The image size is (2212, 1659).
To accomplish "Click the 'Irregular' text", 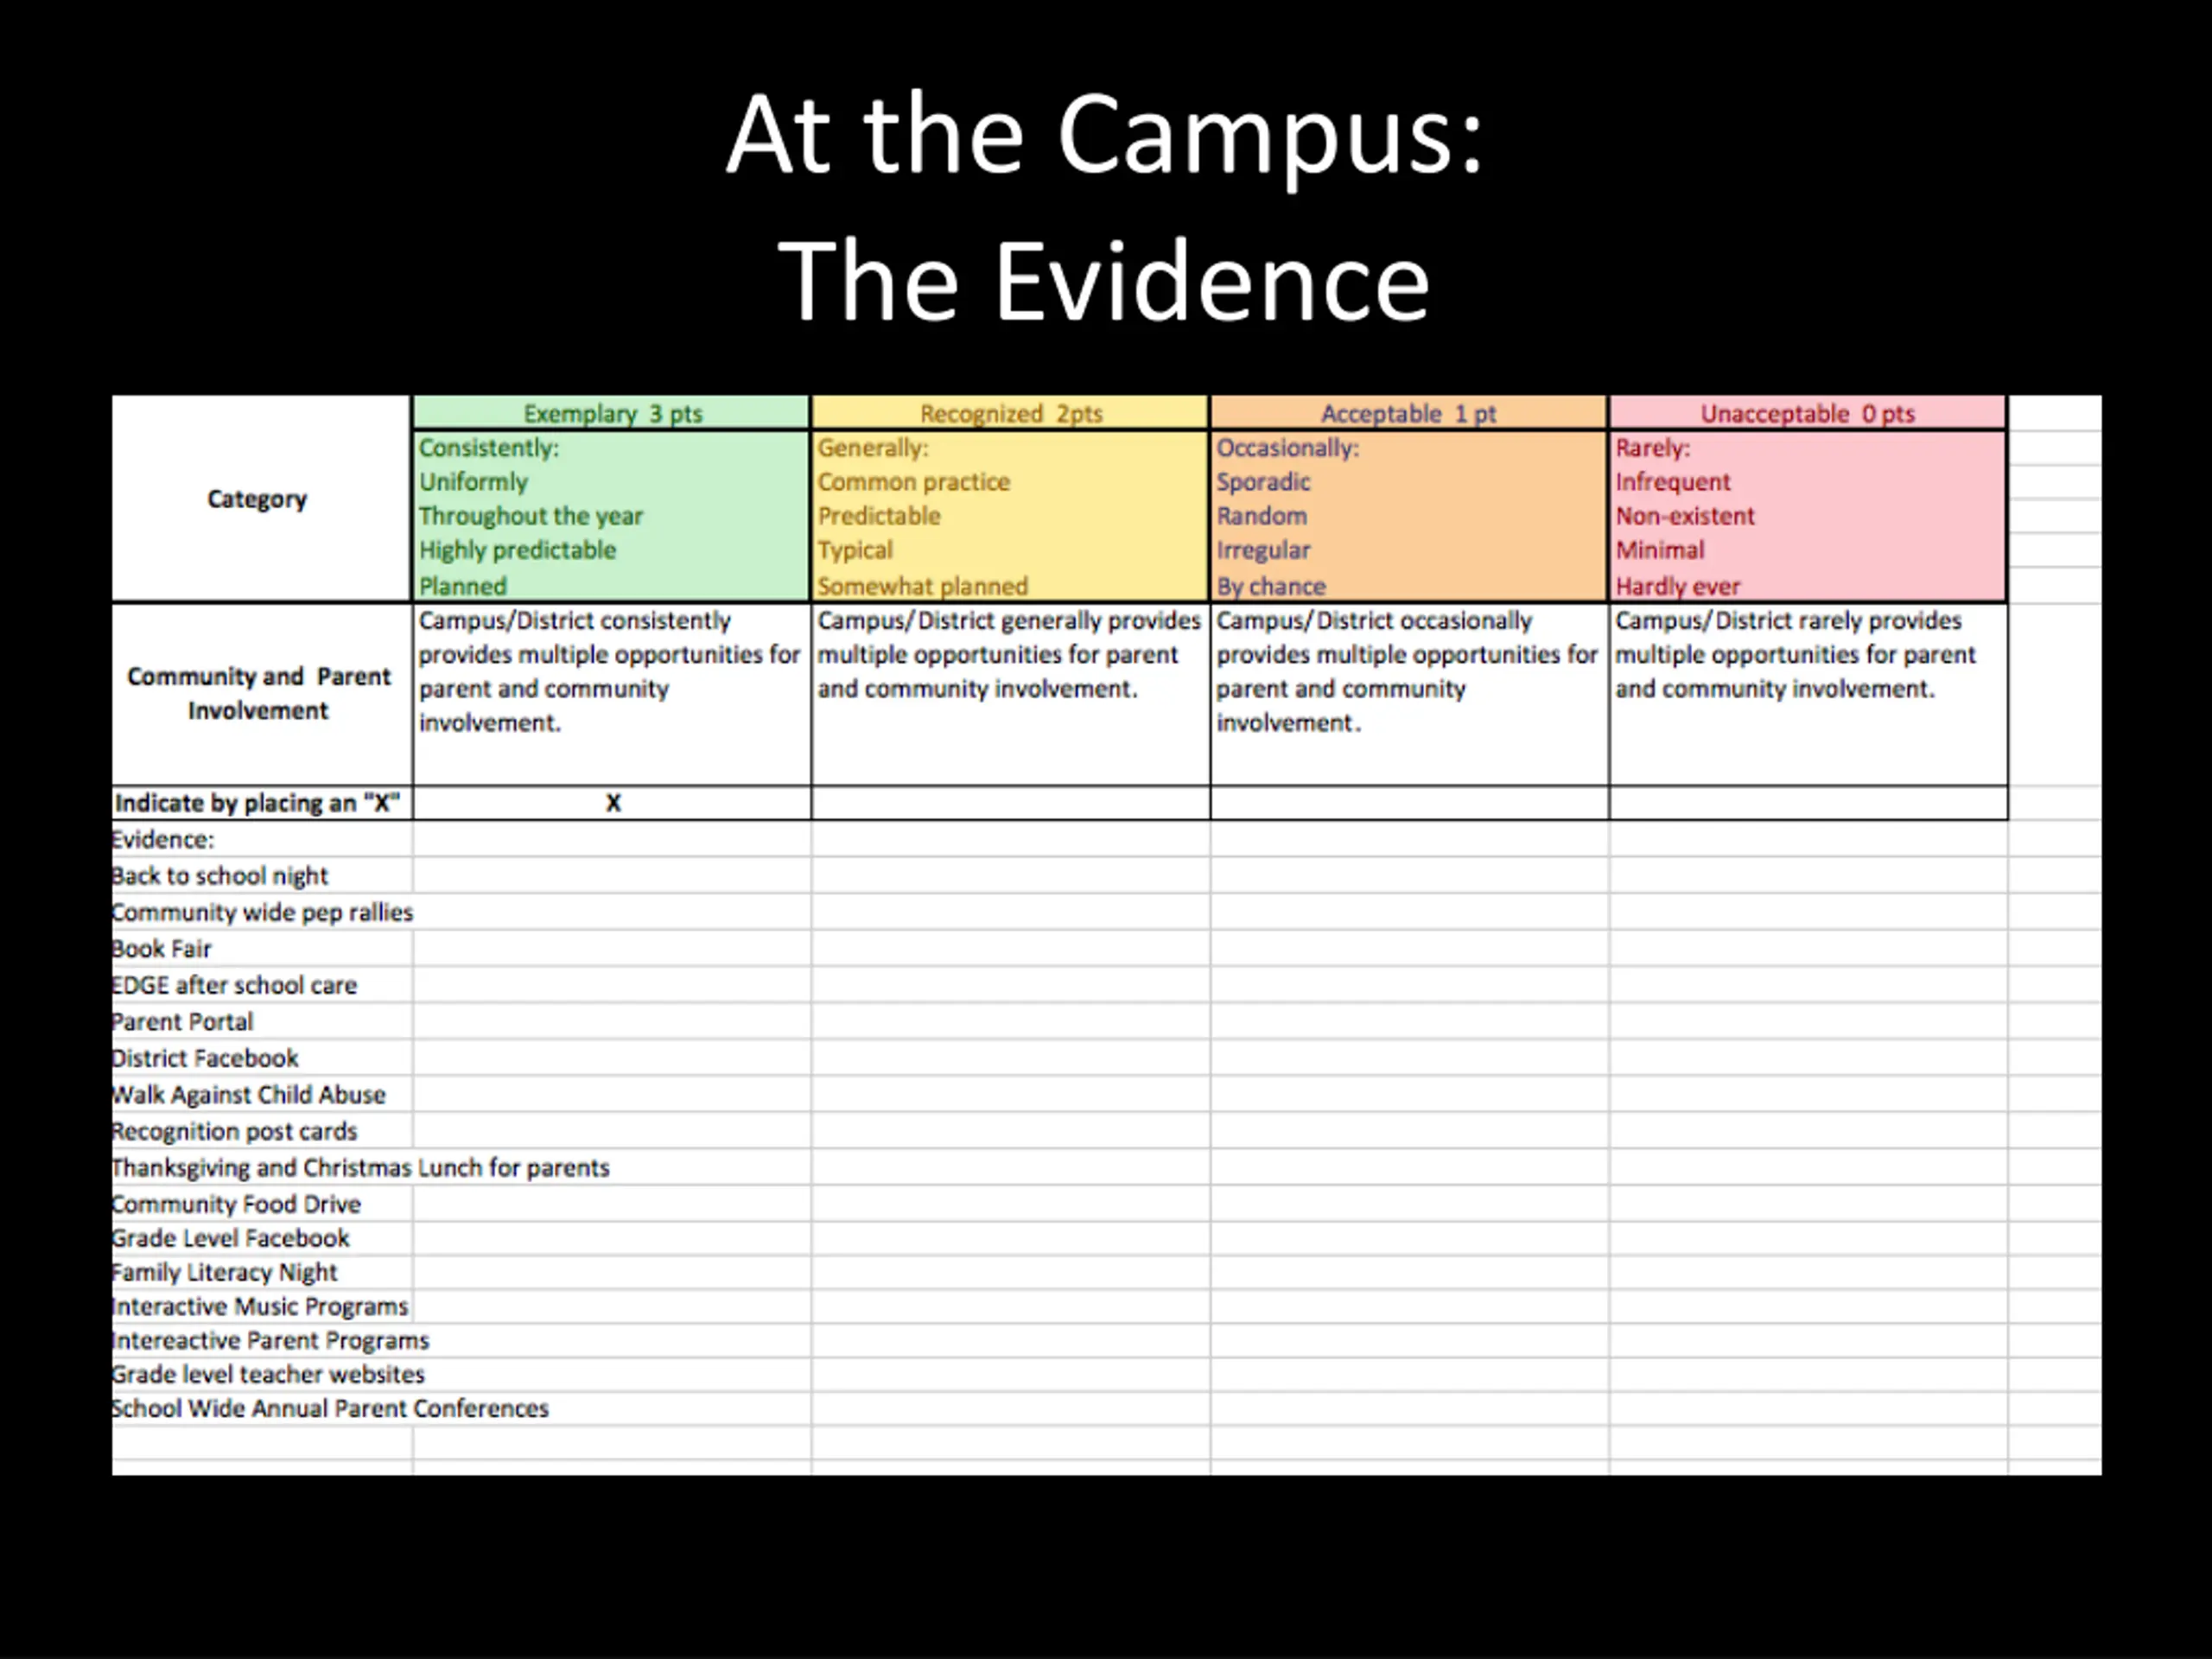I will pyautogui.click(x=1263, y=550).
